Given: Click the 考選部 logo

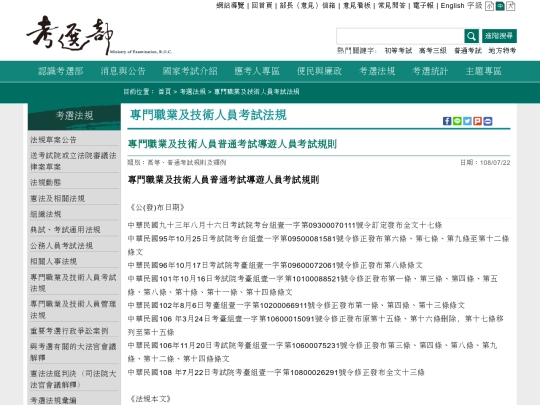Looking at the screenshot, I should pos(99,35).
